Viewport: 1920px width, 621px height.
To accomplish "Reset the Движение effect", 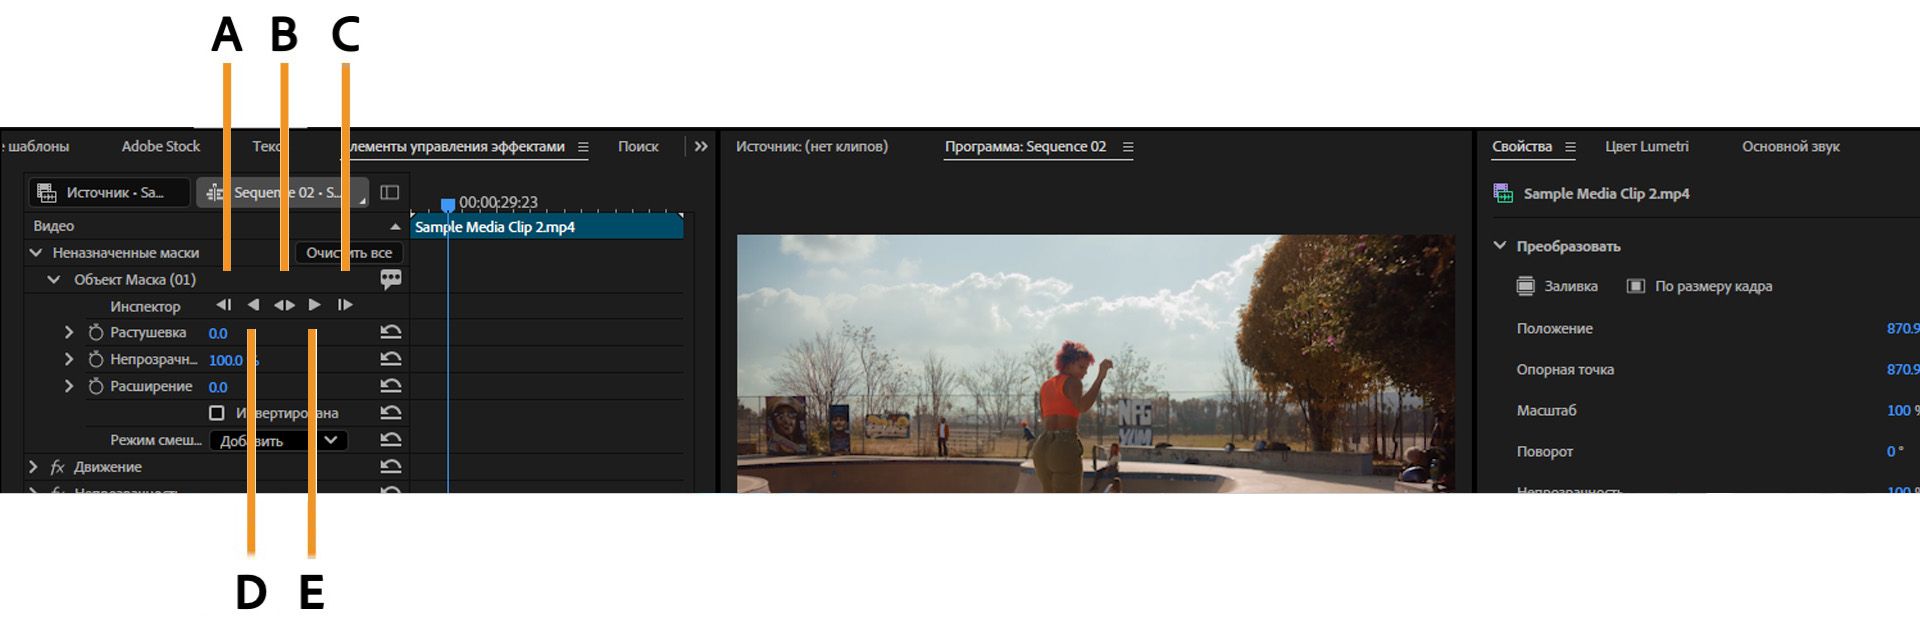I will coord(391,467).
